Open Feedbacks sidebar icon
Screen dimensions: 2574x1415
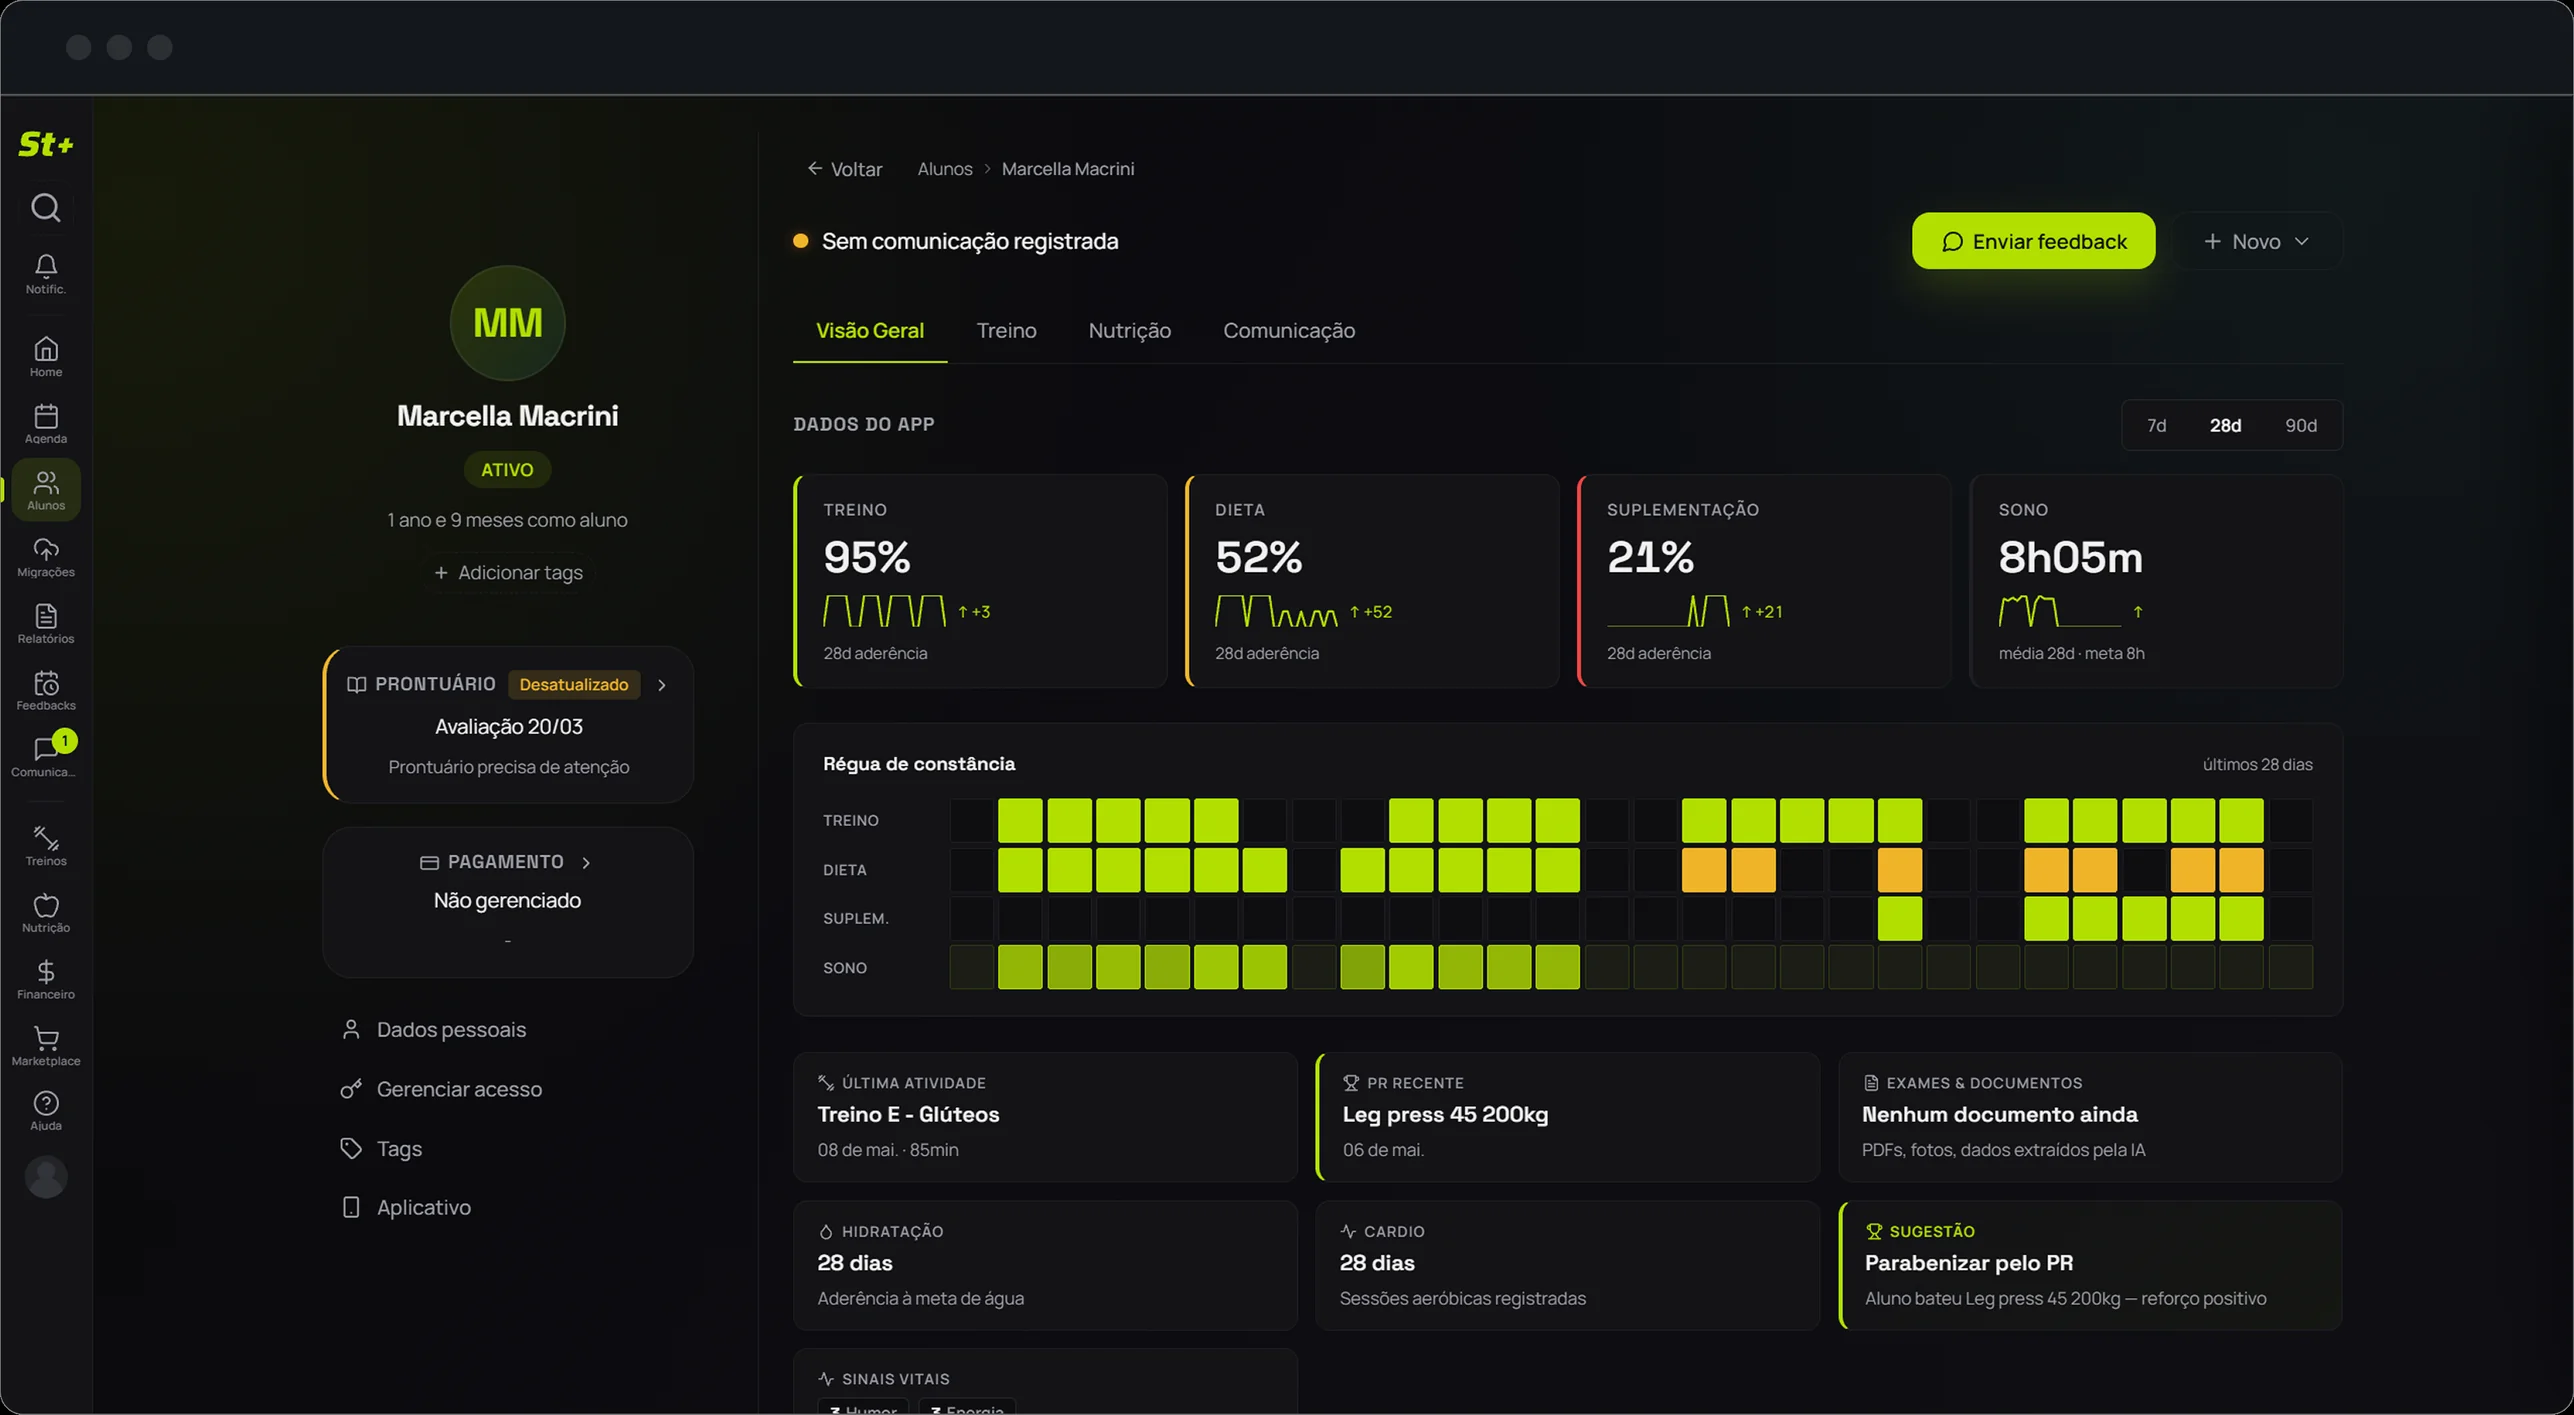click(x=46, y=691)
